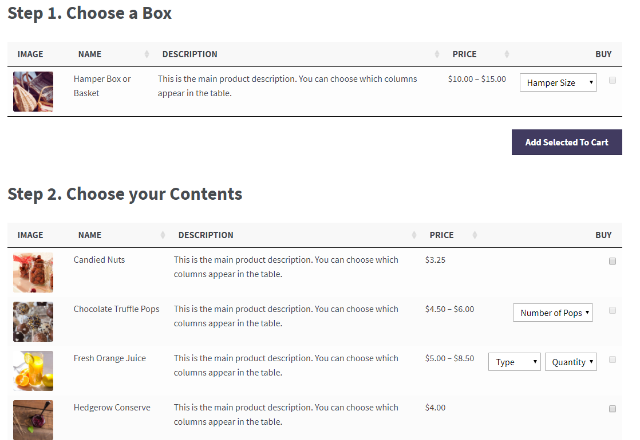The width and height of the screenshot is (640, 440).
Task: Click the $4.50 – $6.00 price
Action: (x=449, y=309)
